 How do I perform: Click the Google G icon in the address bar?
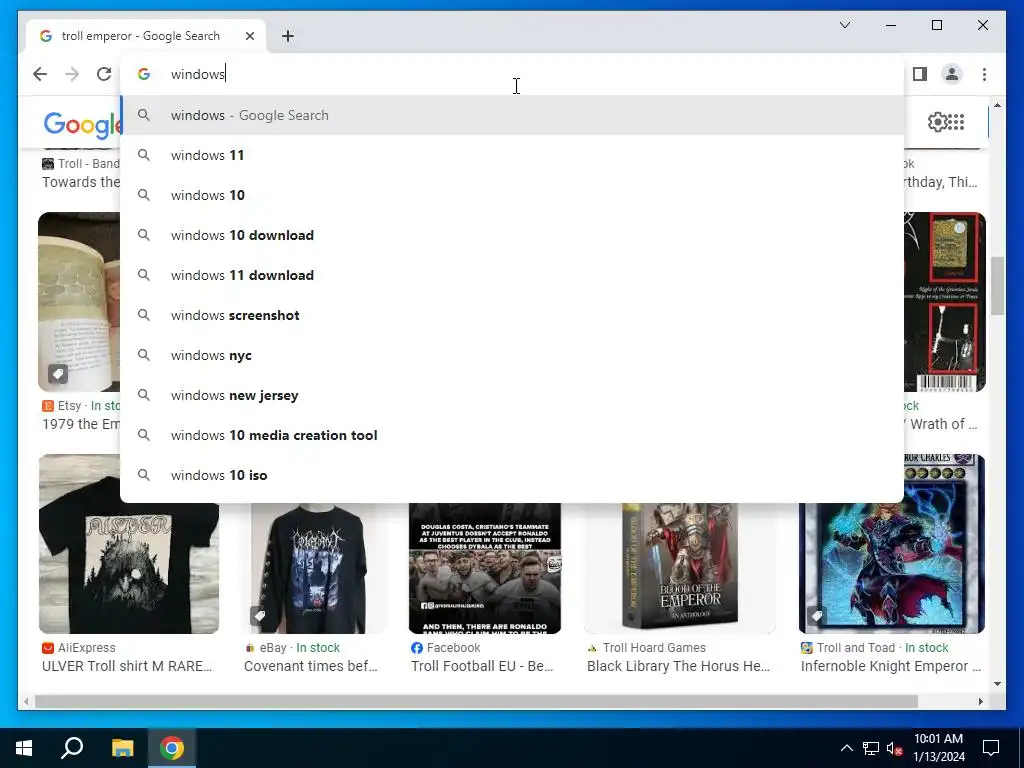tap(144, 74)
